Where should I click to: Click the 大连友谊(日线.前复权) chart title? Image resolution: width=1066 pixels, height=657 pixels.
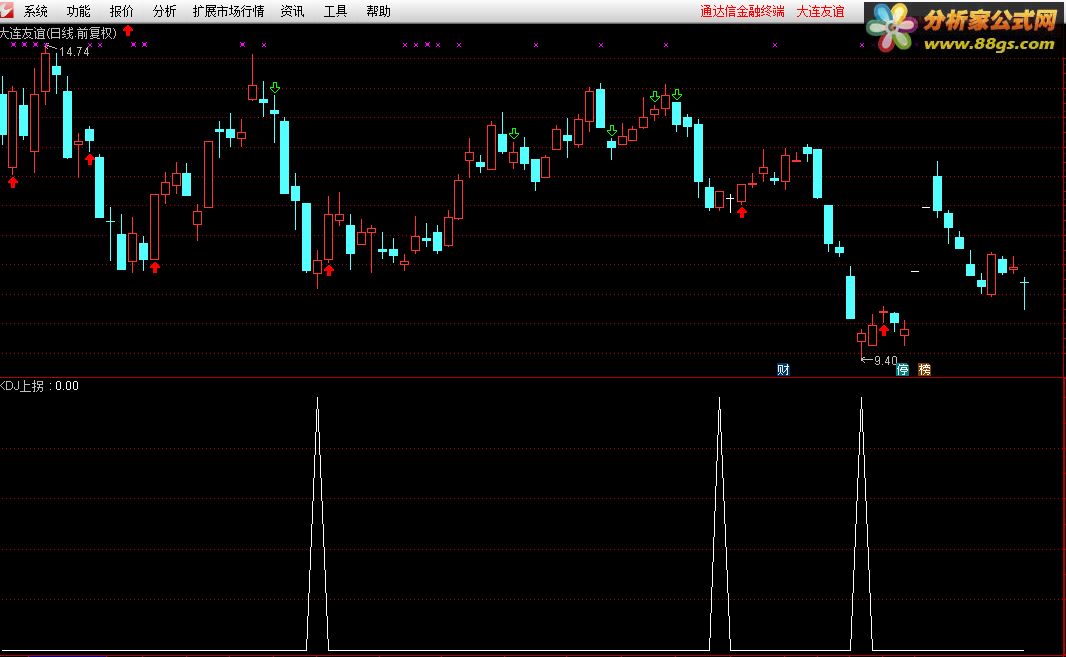[x=58, y=33]
